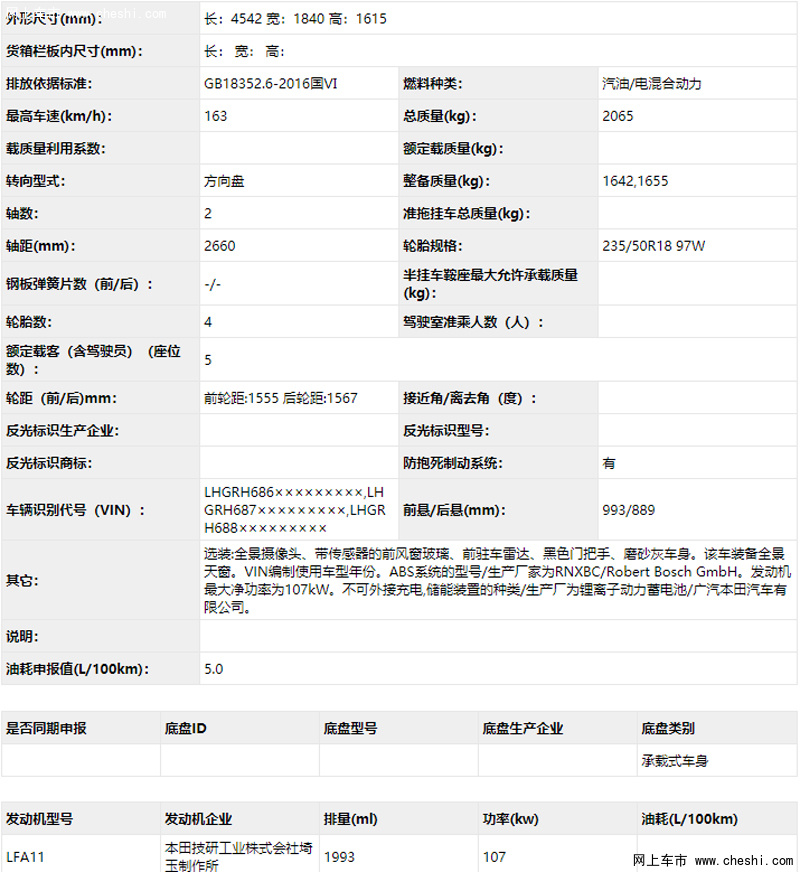Select the 燃料种类 label
Screen dimensions: 800x872
click(x=433, y=83)
